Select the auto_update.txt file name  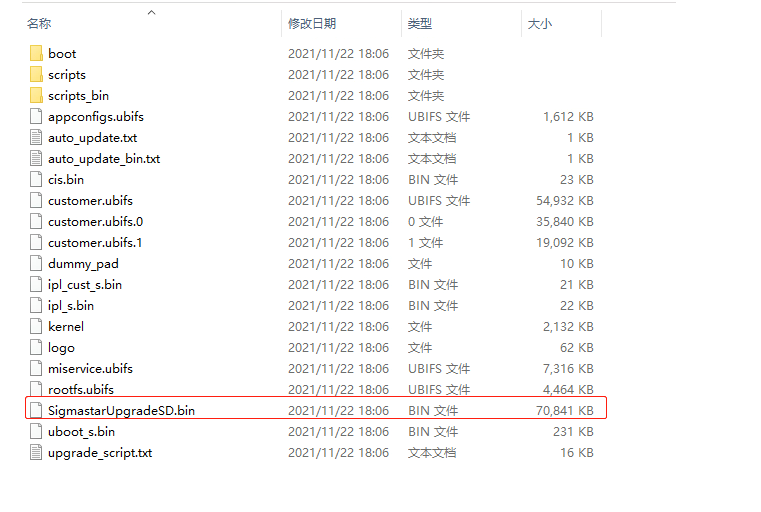tap(92, 138)
